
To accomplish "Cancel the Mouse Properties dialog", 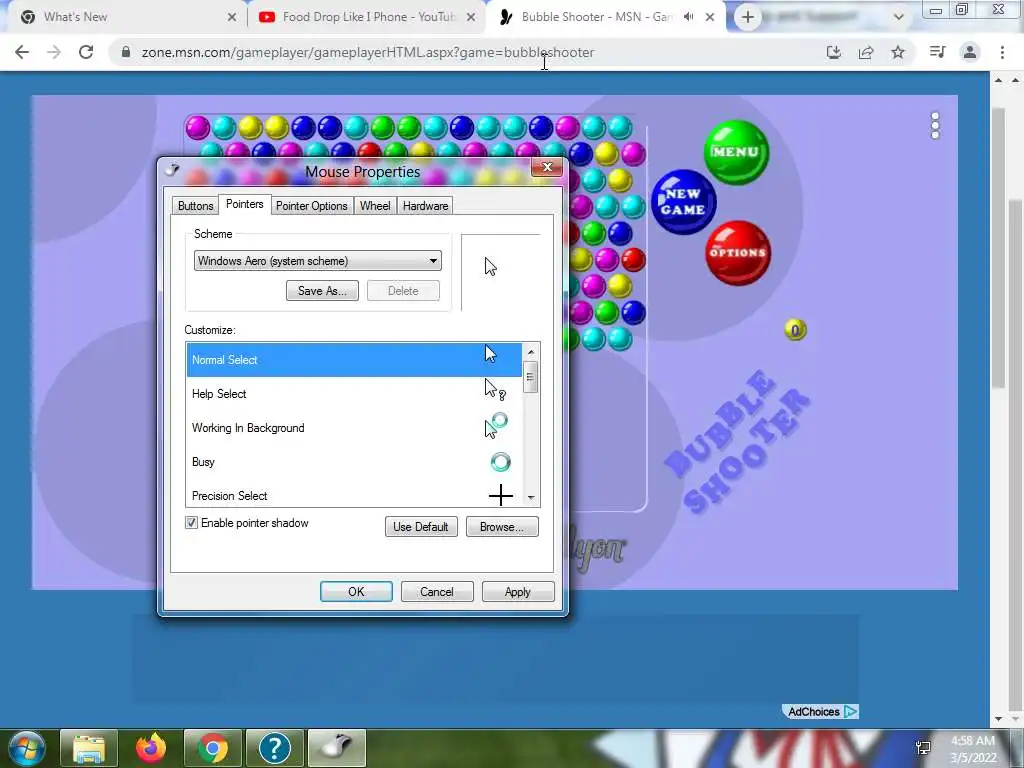I will coord(437,592).
